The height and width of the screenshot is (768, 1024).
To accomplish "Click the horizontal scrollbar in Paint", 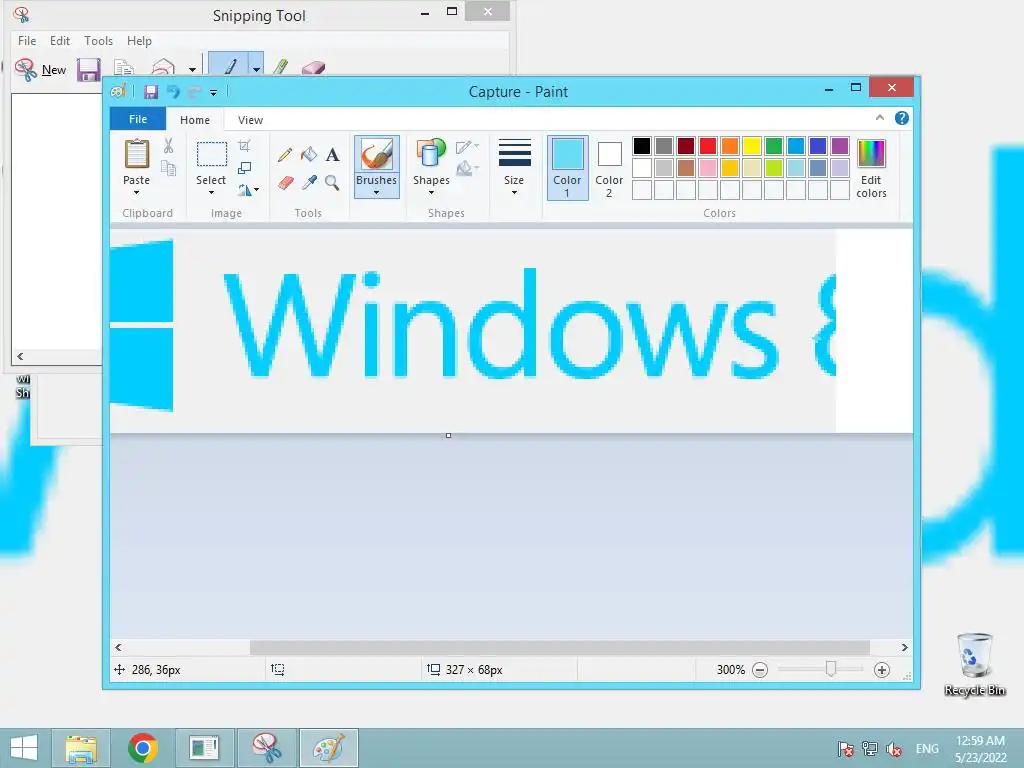I will coord(560,647).
